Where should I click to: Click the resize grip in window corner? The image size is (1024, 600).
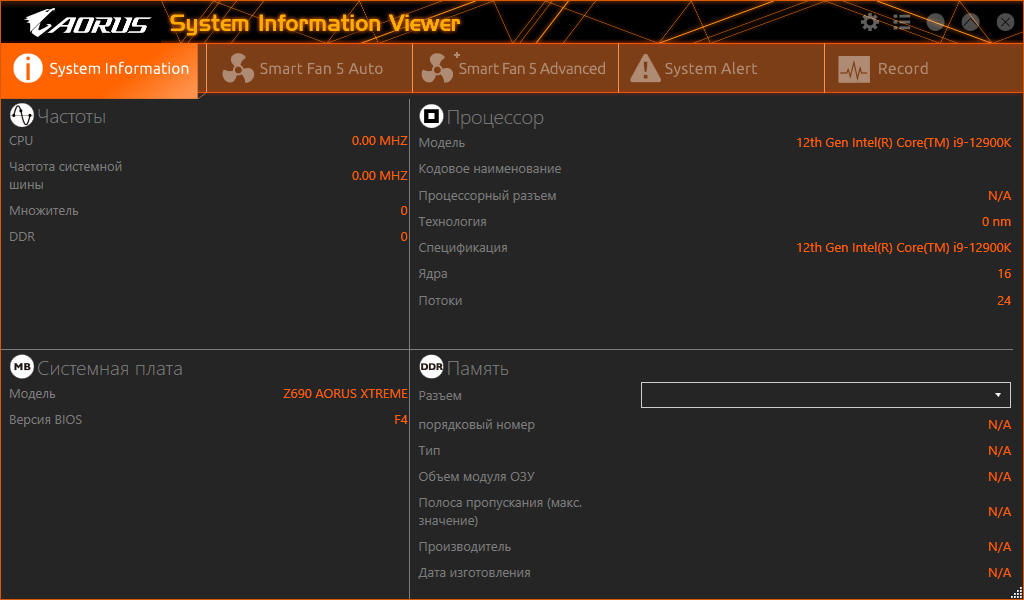point(1017,593)
